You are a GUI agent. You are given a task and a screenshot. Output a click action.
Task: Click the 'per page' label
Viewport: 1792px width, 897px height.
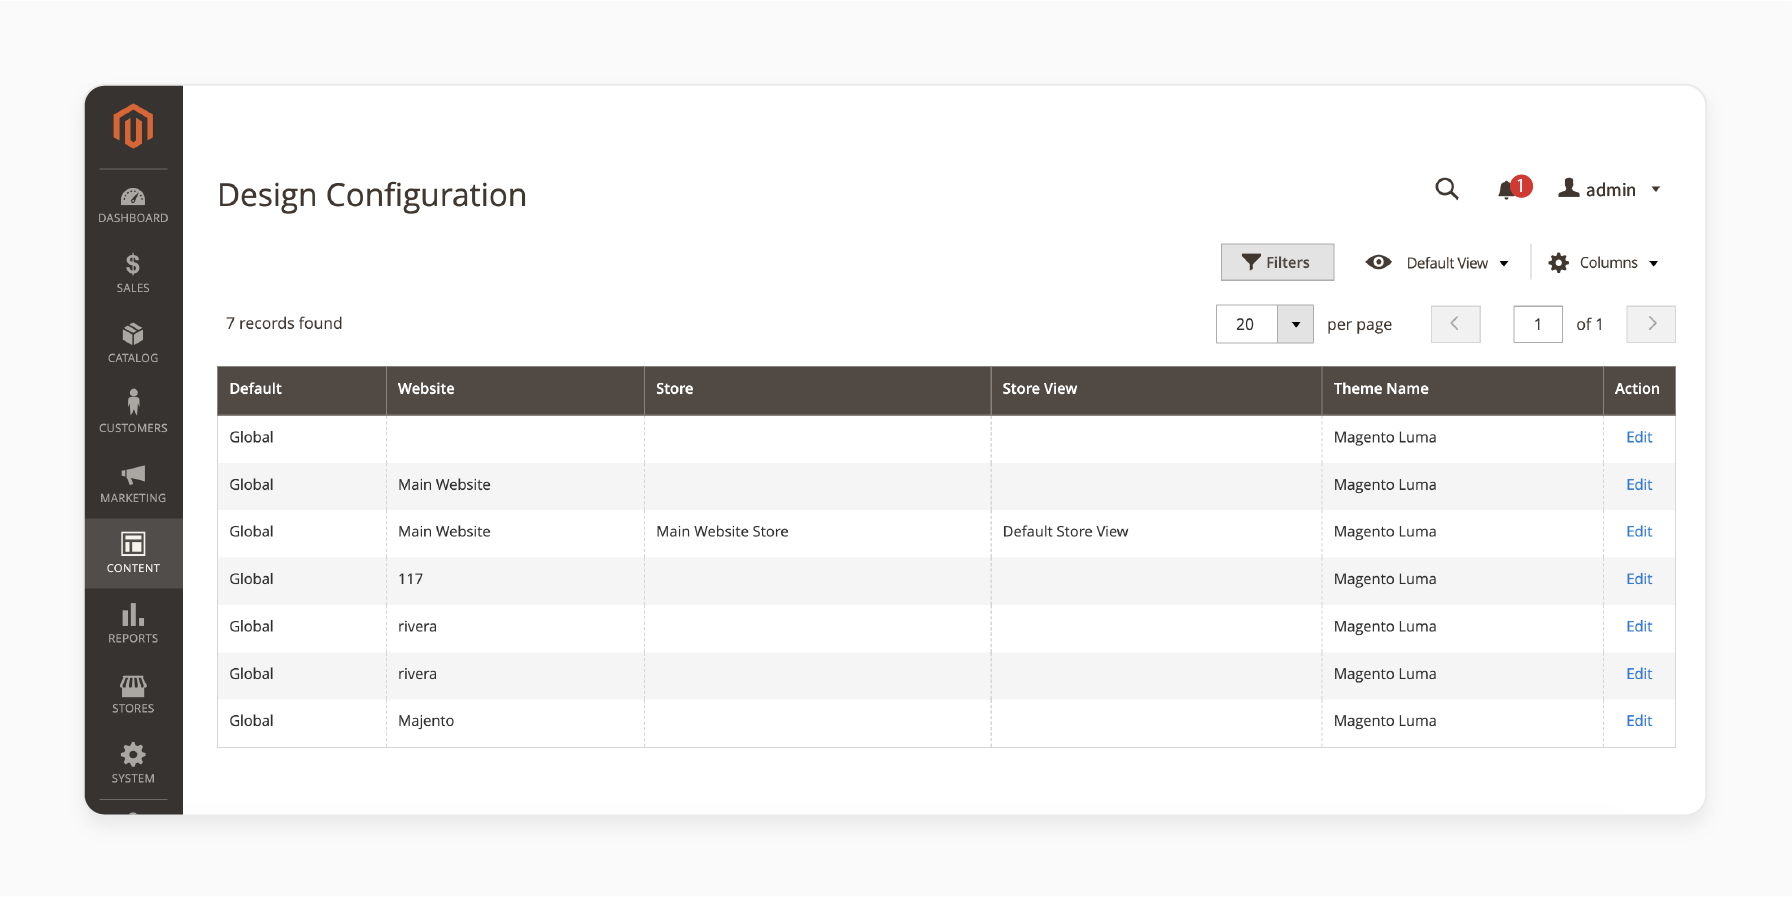(1359, 325)
